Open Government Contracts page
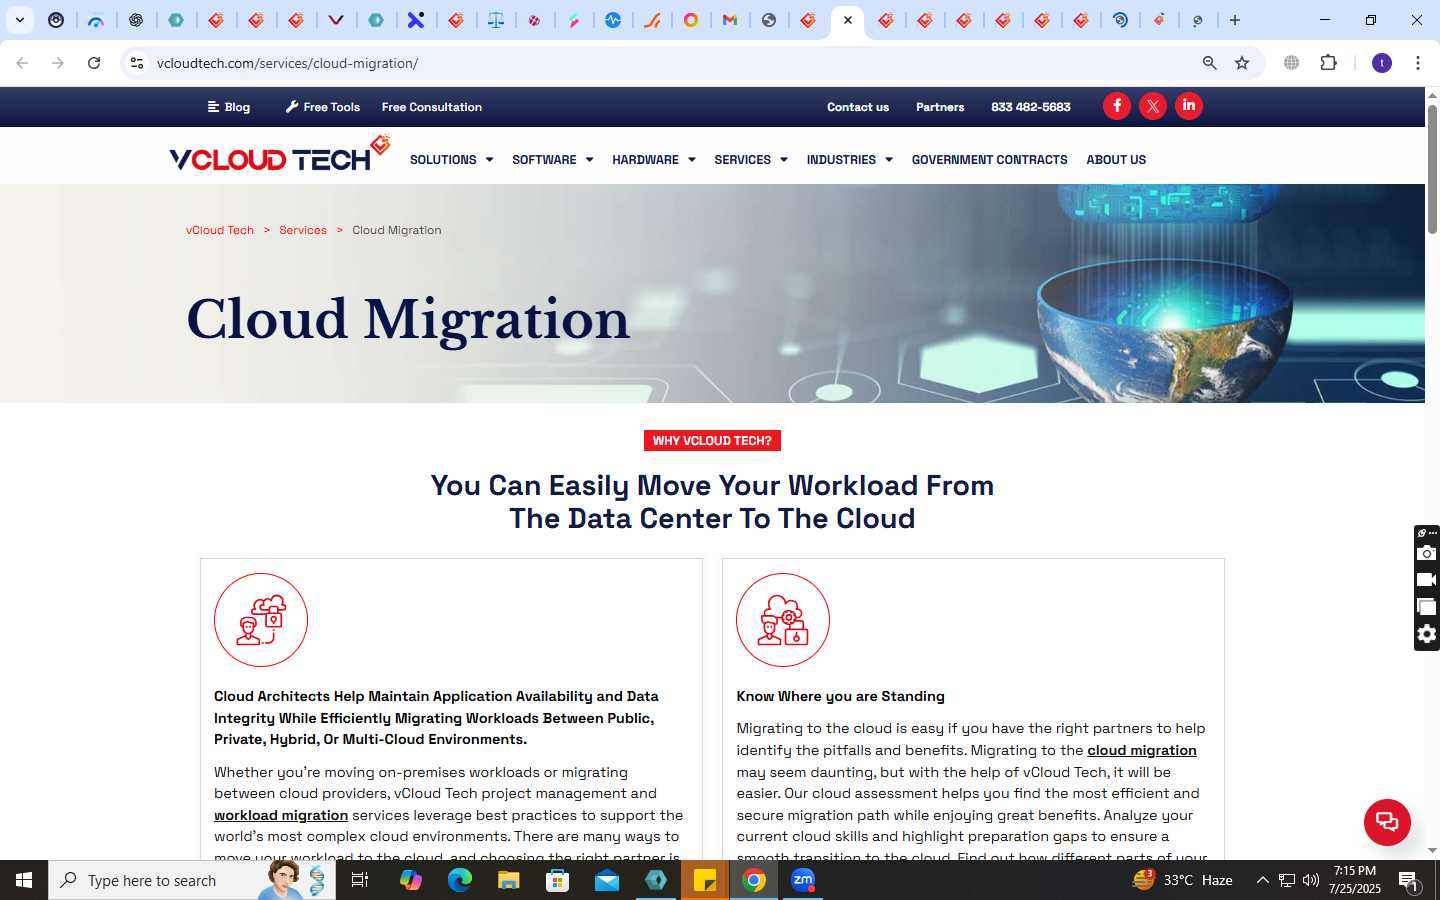The image size is (1440, 900). pos(989,160)
